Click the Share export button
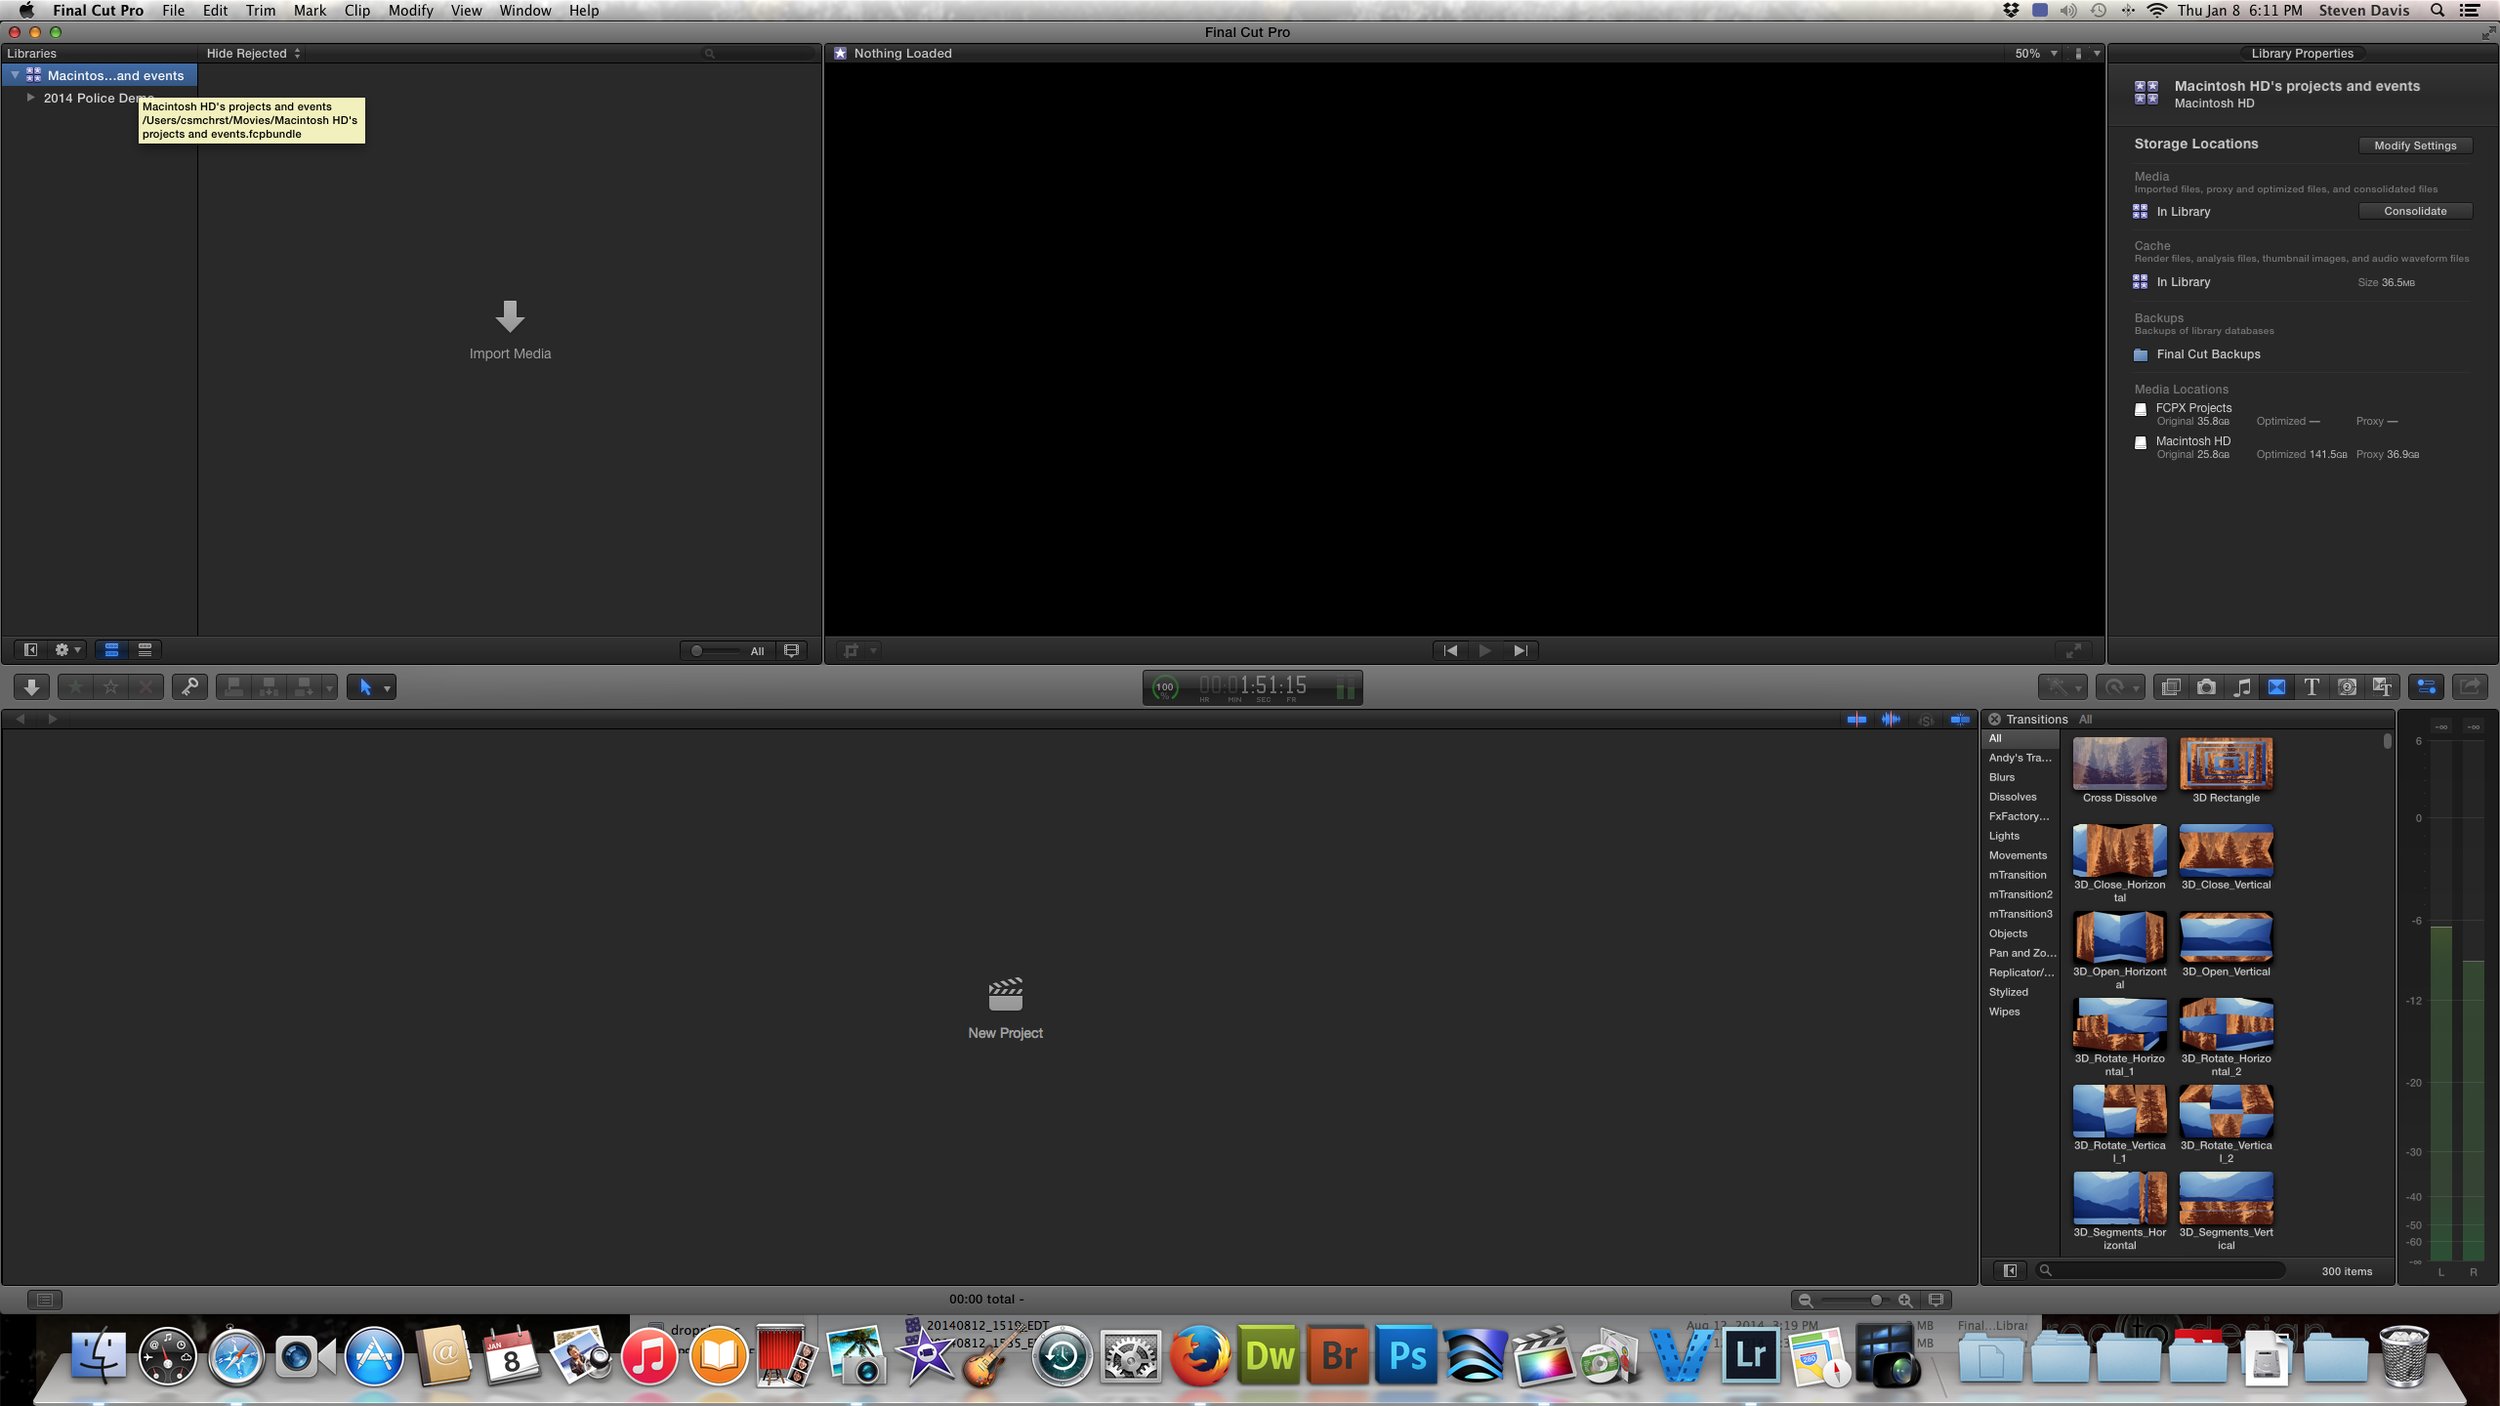Viewport: 2500px width, 1406px height. coord(2470,687)
